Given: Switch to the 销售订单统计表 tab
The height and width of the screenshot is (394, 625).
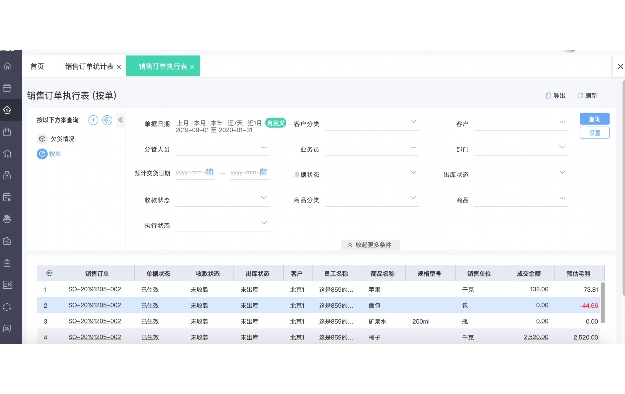Looking at the screenshot, I should [x=89, y=67].
